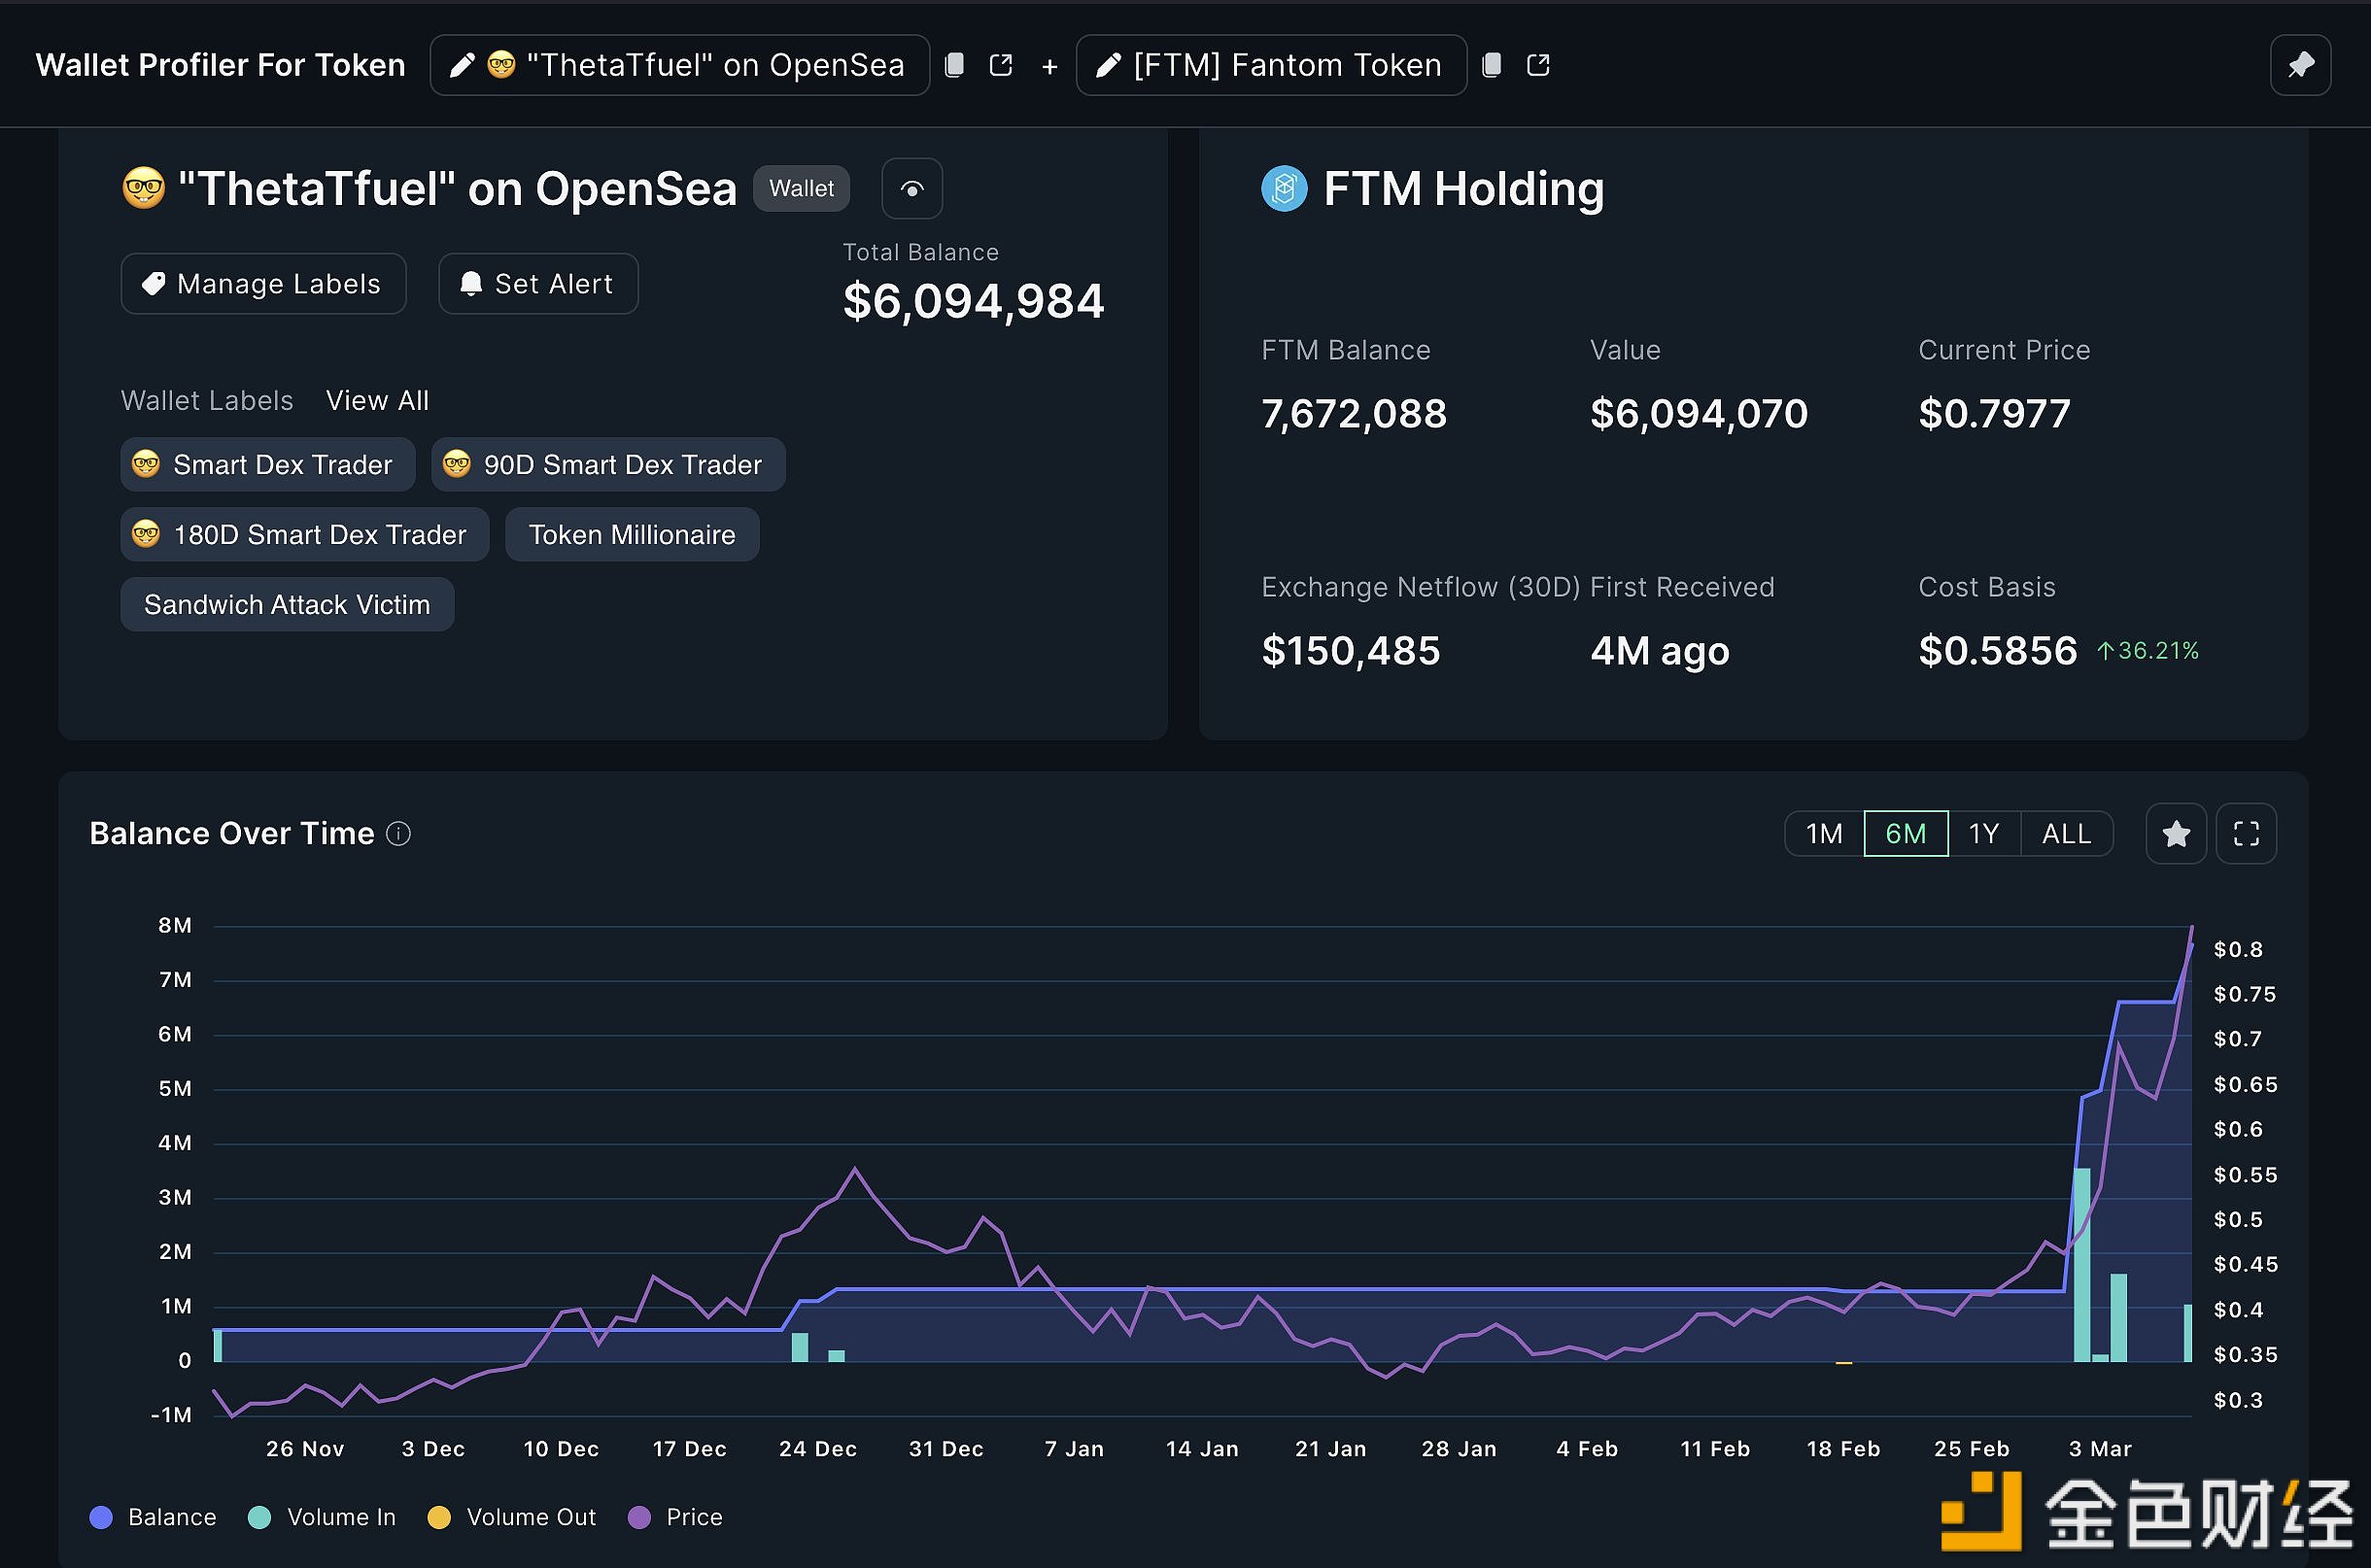This screenshot has height=1568, width=2371.
Task: Click the Cost Basis value $0.5856
Action: (1997, 650)
